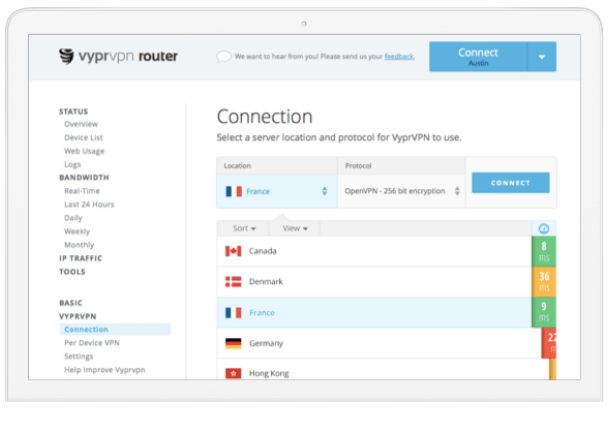Viewport: 611px width, 421px height.
Task: Click the Connect Austin button
Action: (478, 57)
